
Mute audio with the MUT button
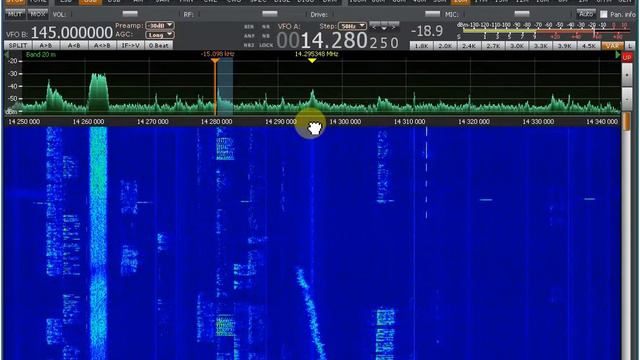coord(15,14)
